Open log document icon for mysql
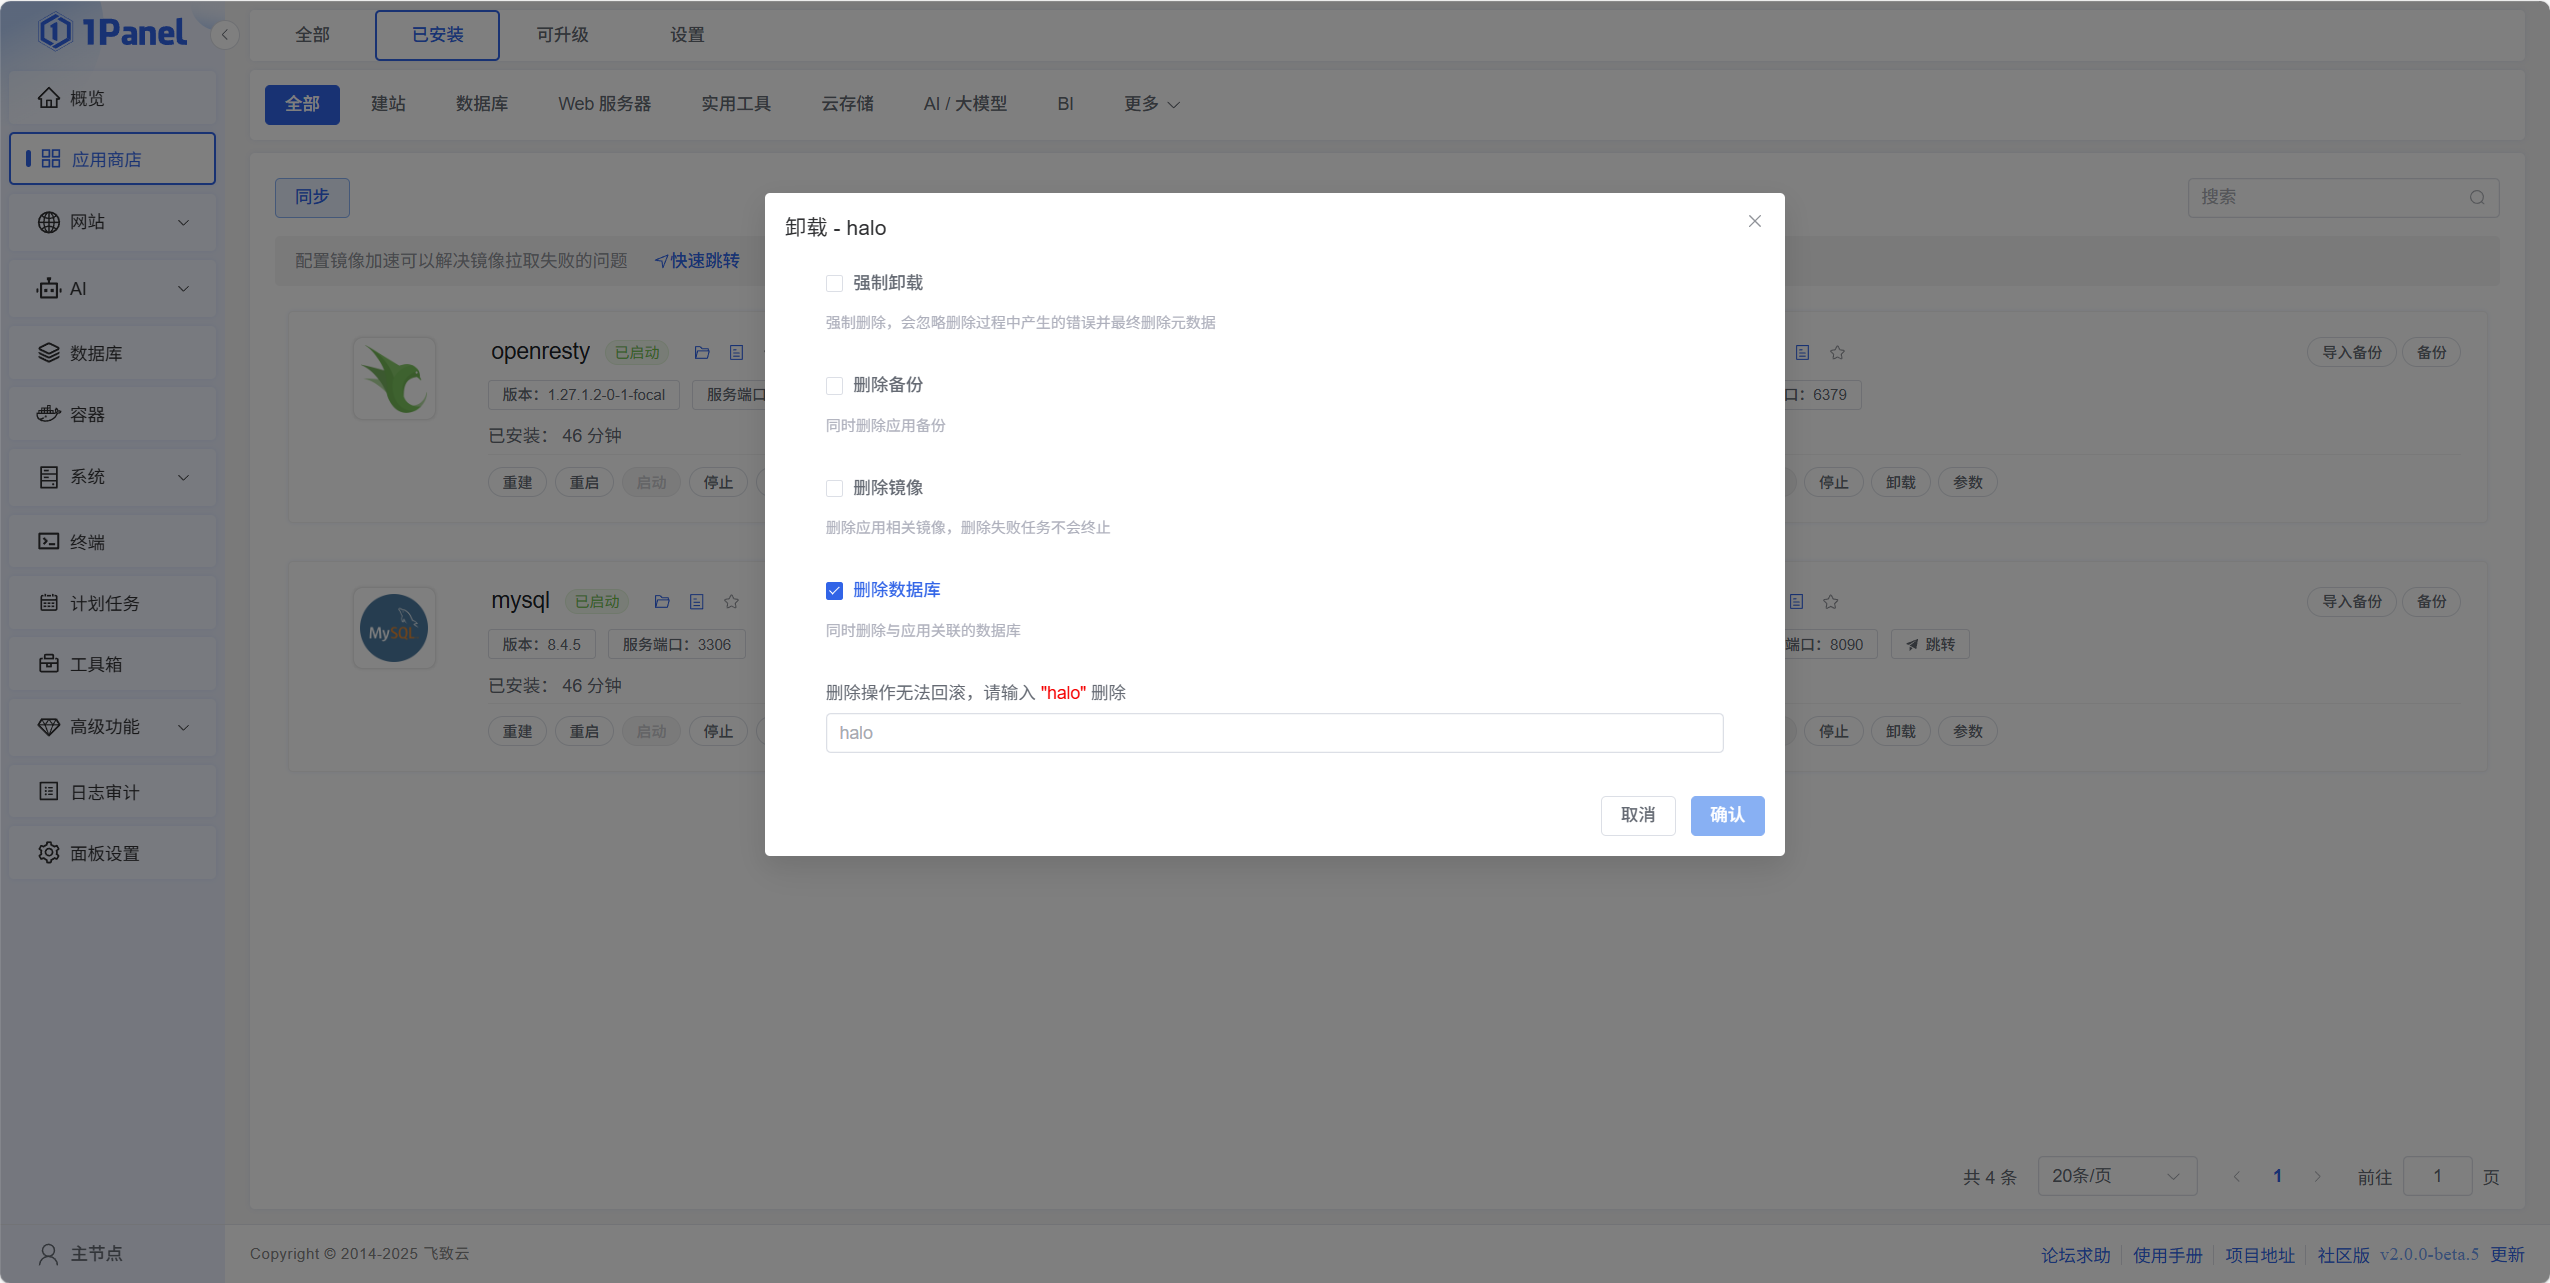Screen dimensions: 2550x1283 click(x=697, y=602)
